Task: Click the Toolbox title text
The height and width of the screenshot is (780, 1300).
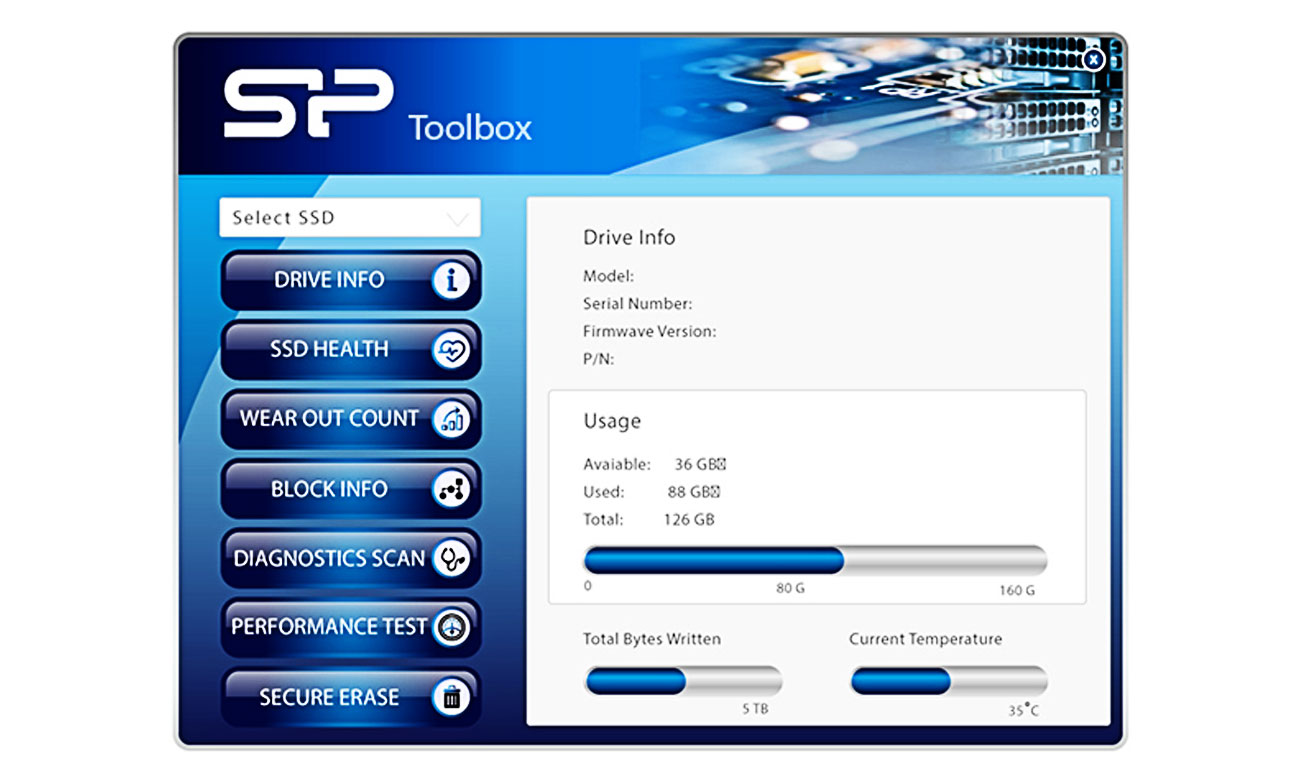Action: pos(470,128)
